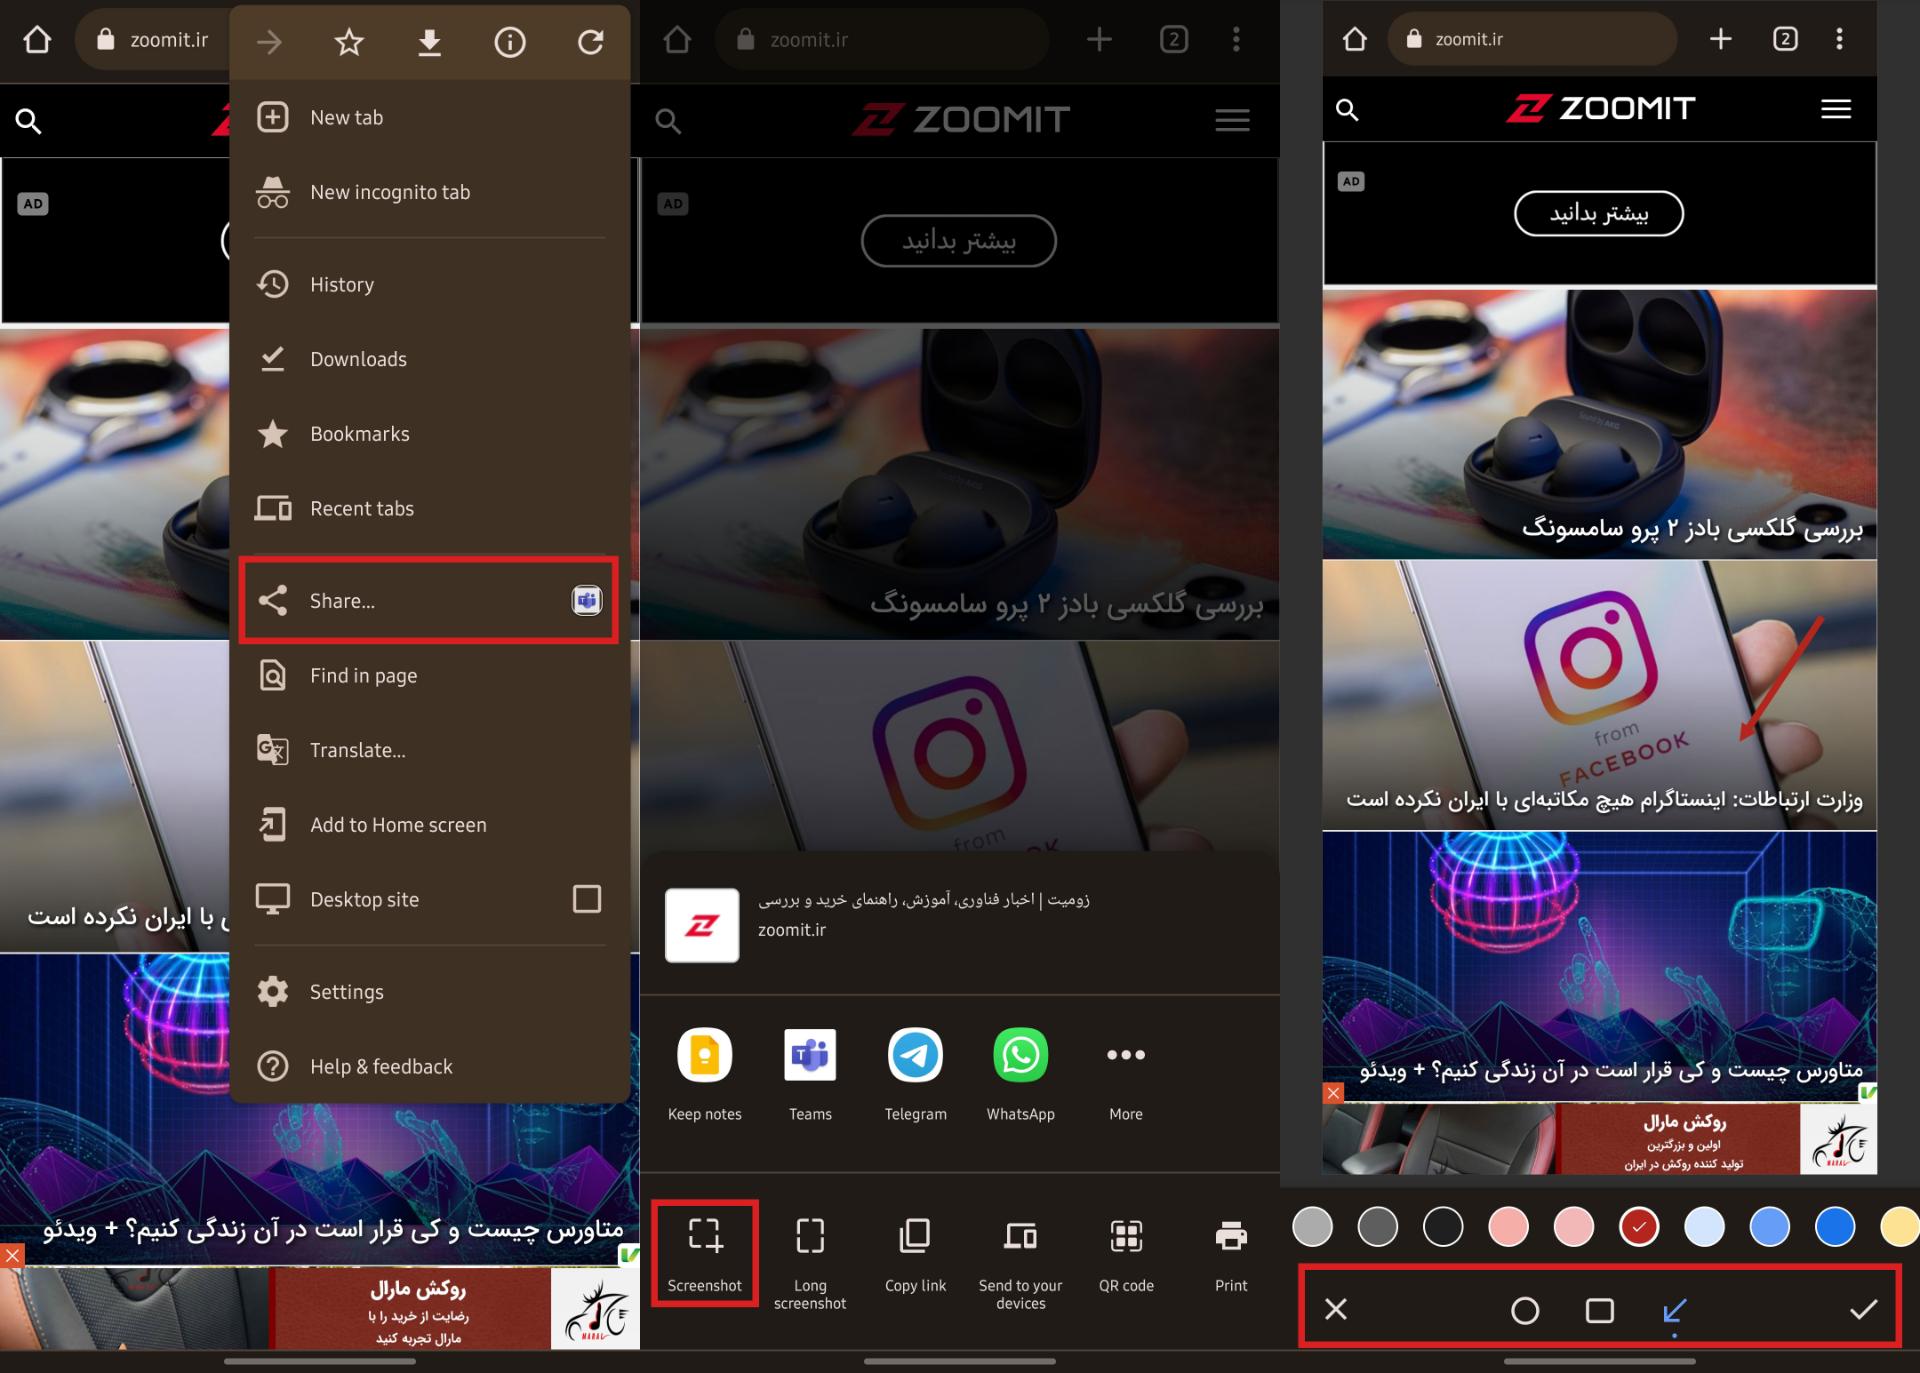Confirm screenshot edits with the checkmark

pos(1863,1309)
